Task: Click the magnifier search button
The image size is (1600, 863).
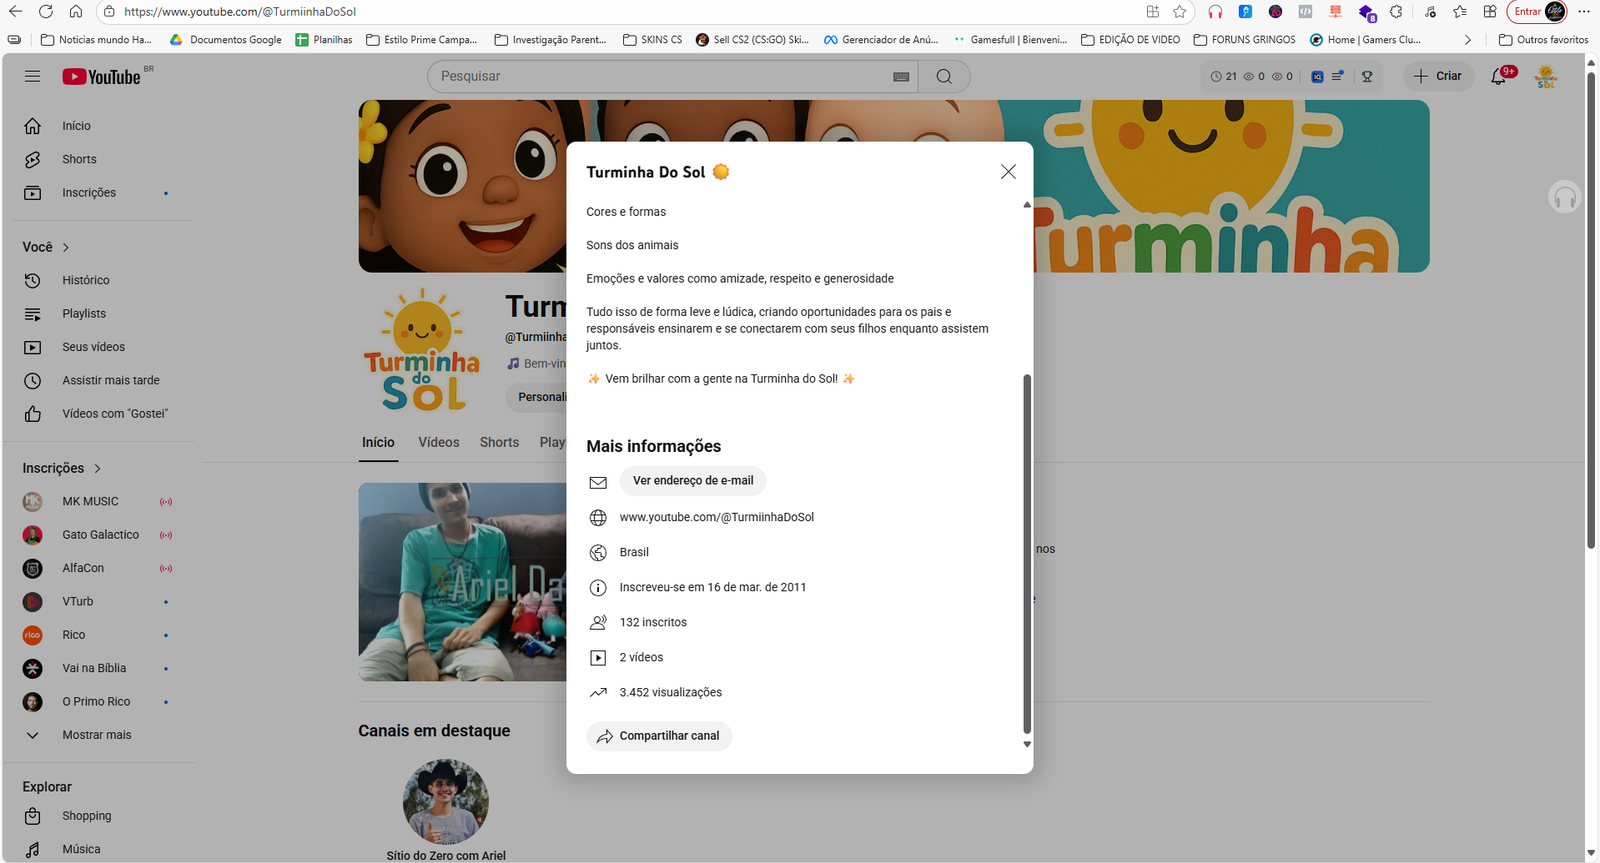Action: pos(944,76)
